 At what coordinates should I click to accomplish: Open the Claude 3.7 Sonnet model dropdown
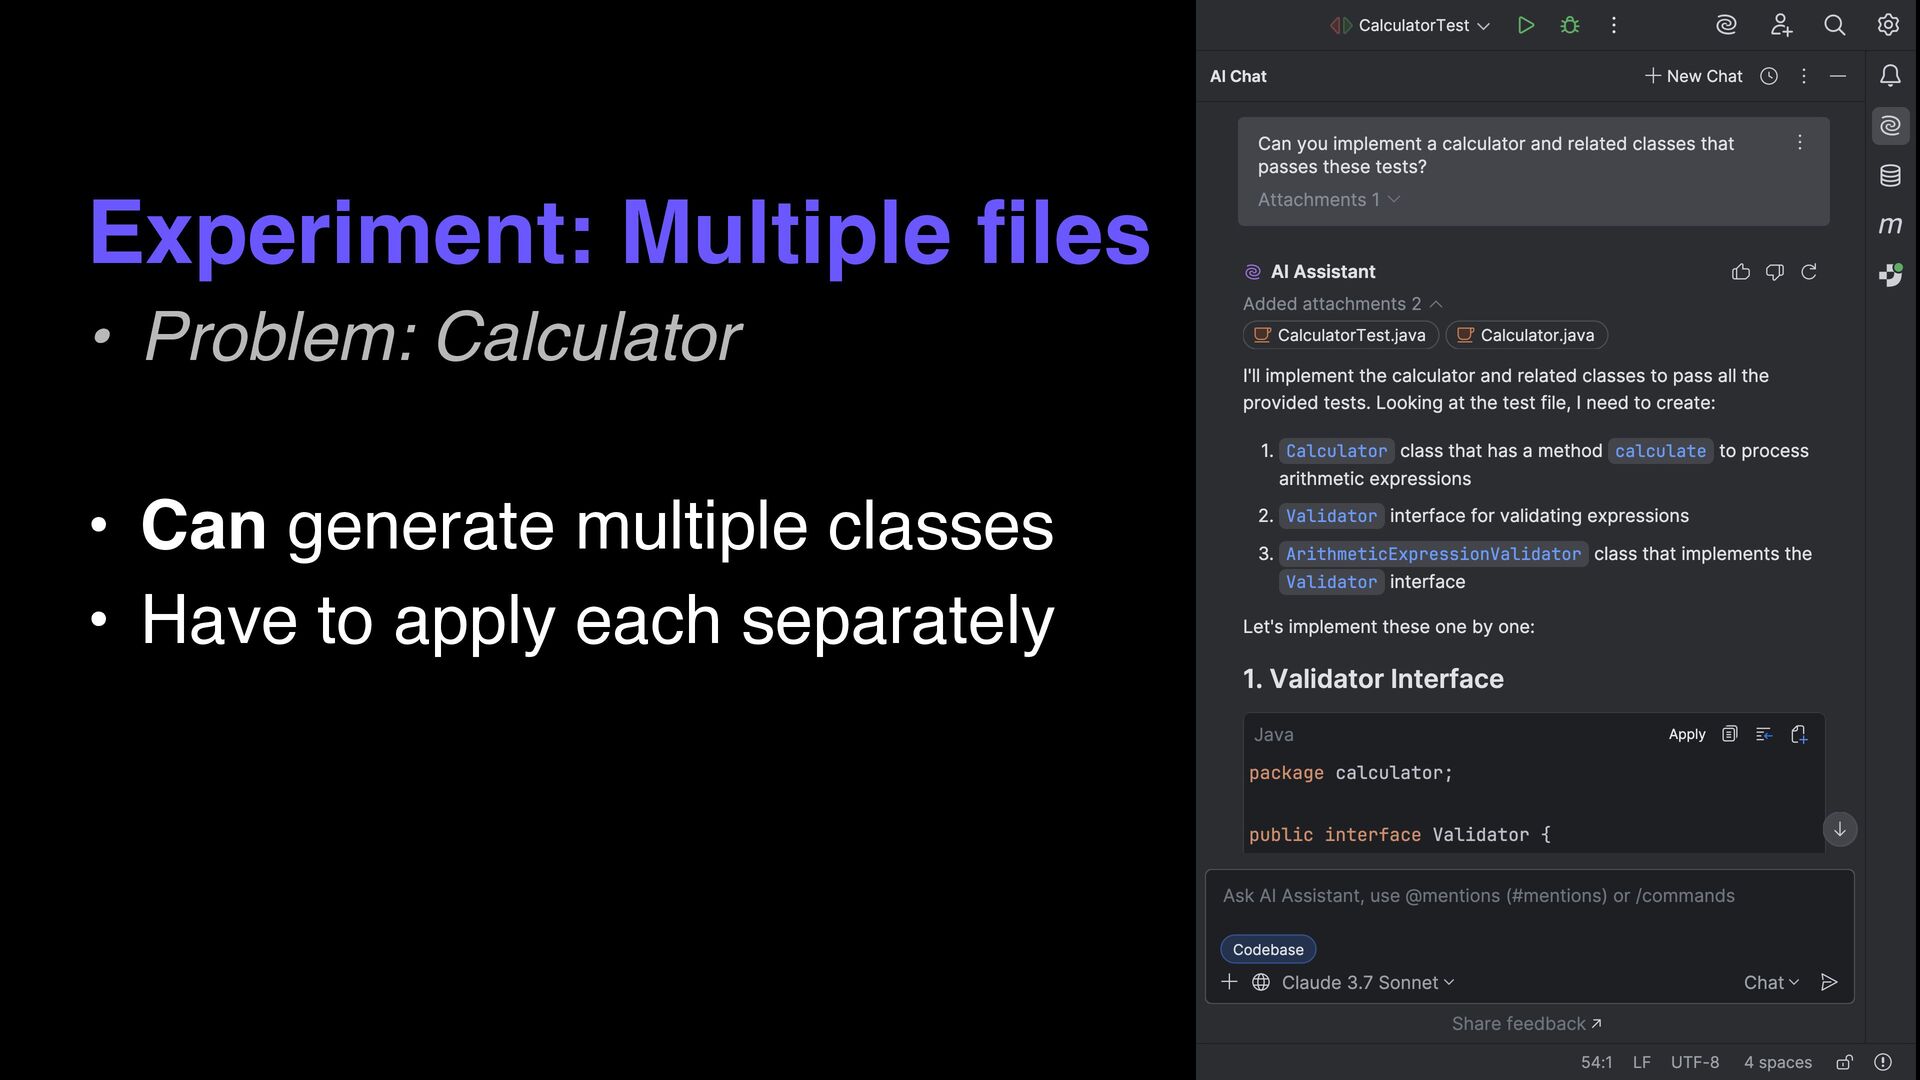tap(1367, 982)
